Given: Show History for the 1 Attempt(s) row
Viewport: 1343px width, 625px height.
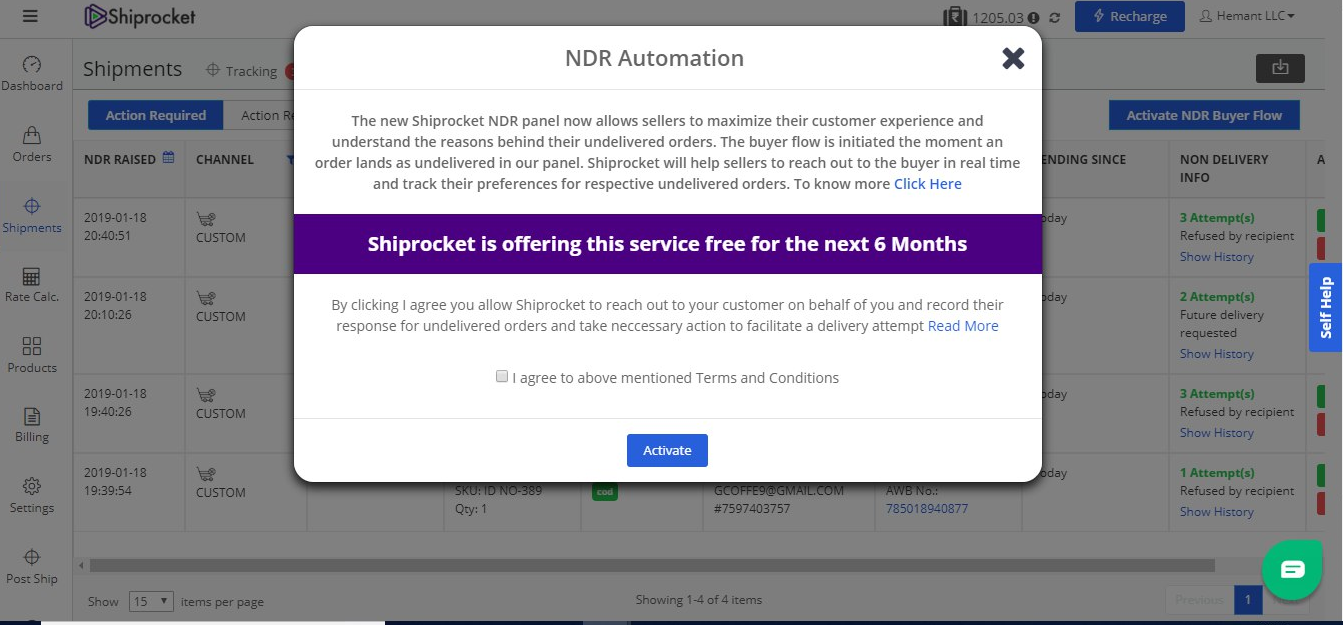Looking at the screenshot, I should (x=1216, y=512).
